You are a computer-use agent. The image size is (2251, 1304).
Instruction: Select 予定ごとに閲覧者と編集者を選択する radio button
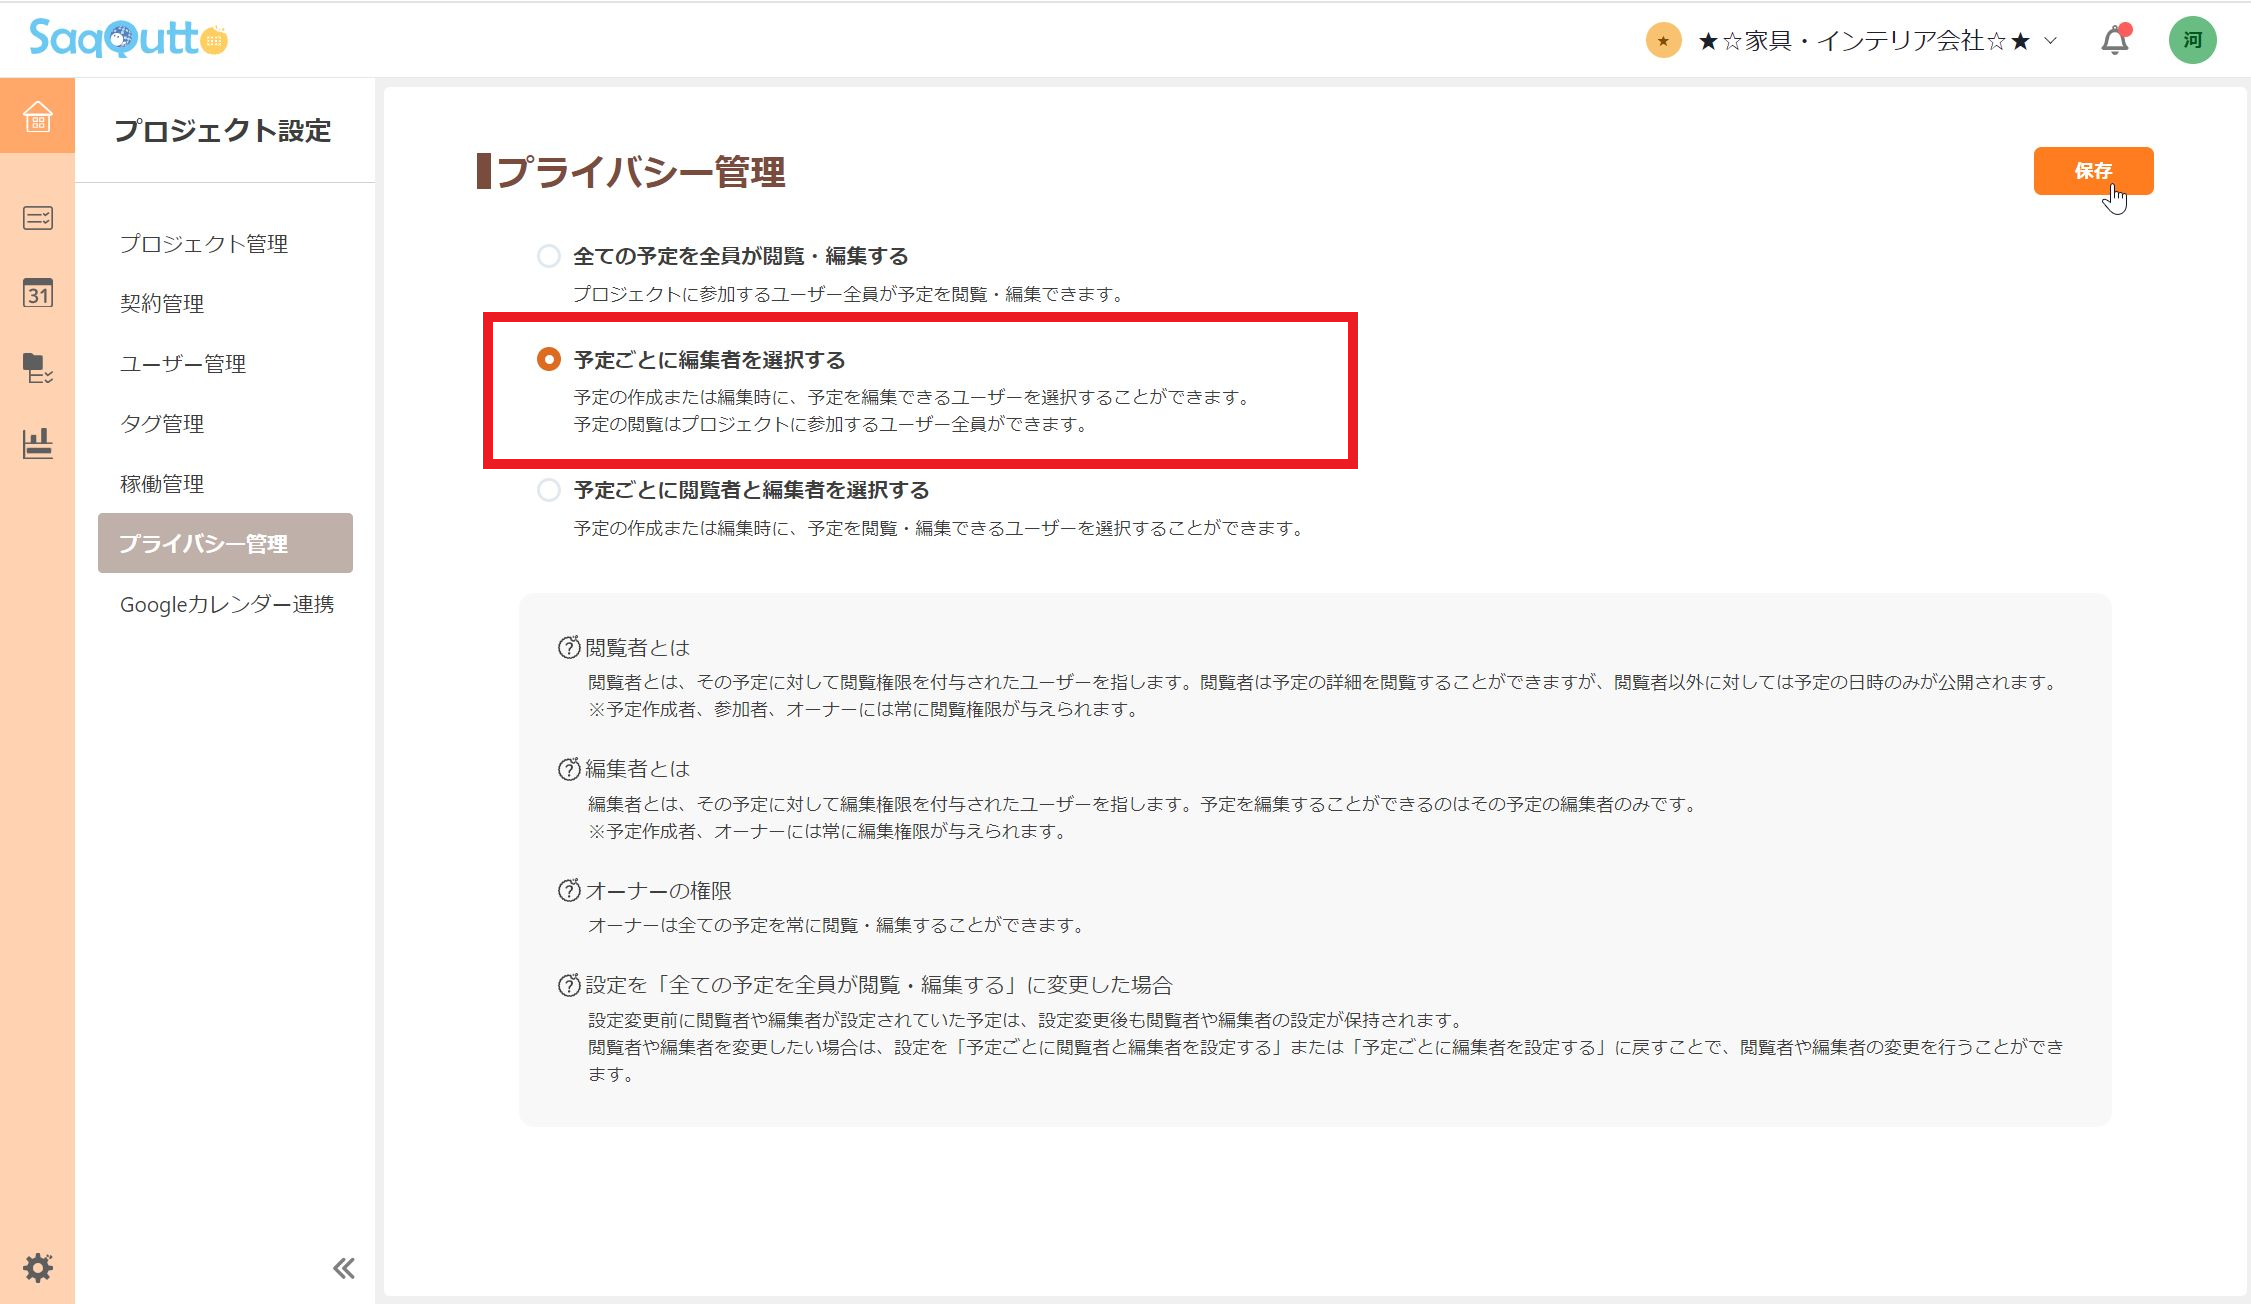pyautogui.click(x=549, y=490)
